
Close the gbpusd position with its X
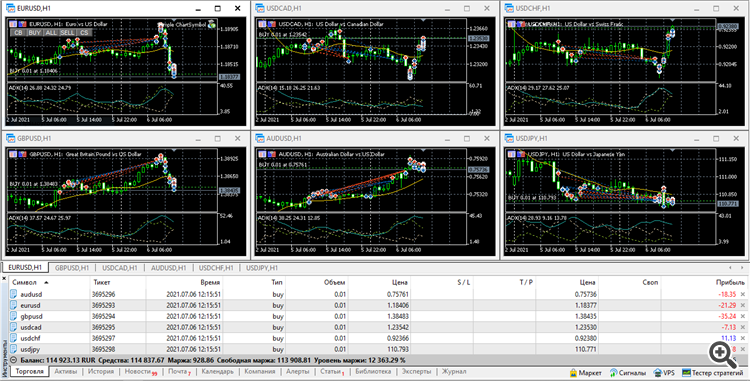point(743,316)
